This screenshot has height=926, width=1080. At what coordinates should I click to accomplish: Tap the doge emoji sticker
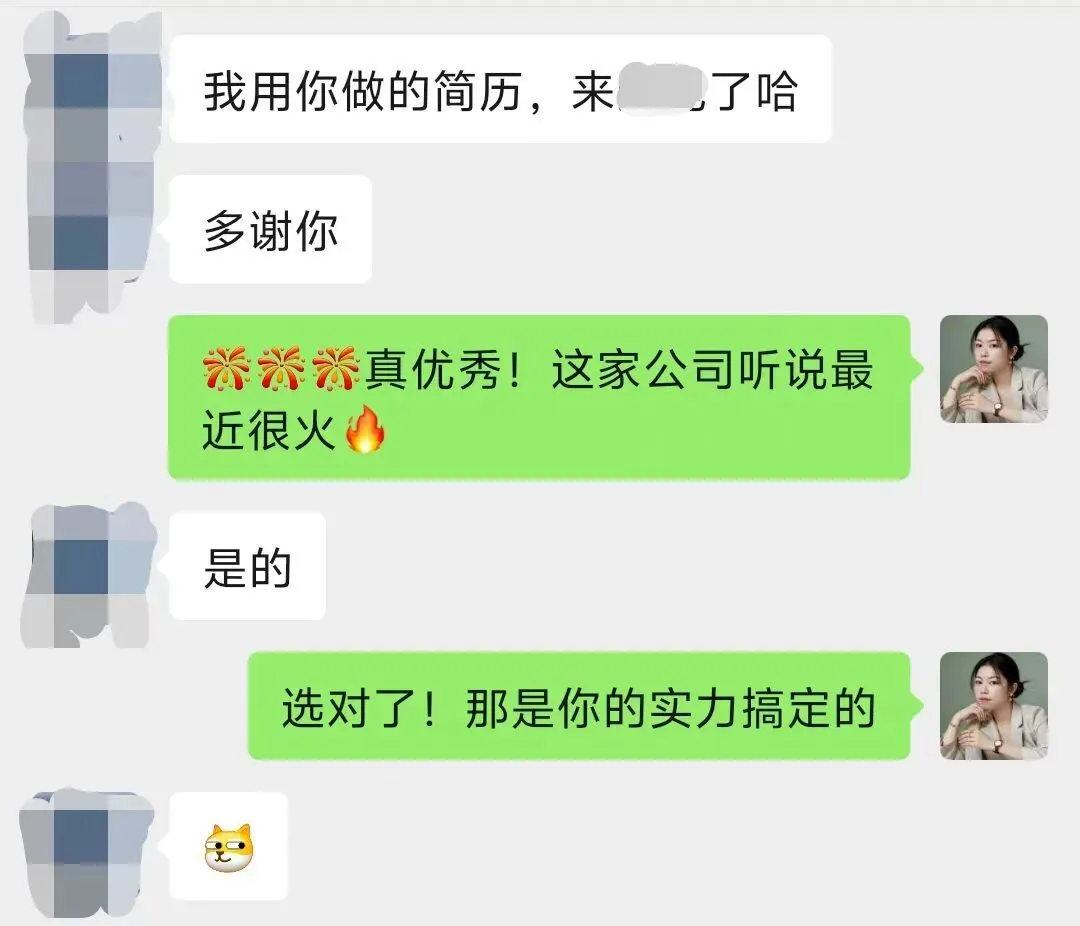[229, 847]
